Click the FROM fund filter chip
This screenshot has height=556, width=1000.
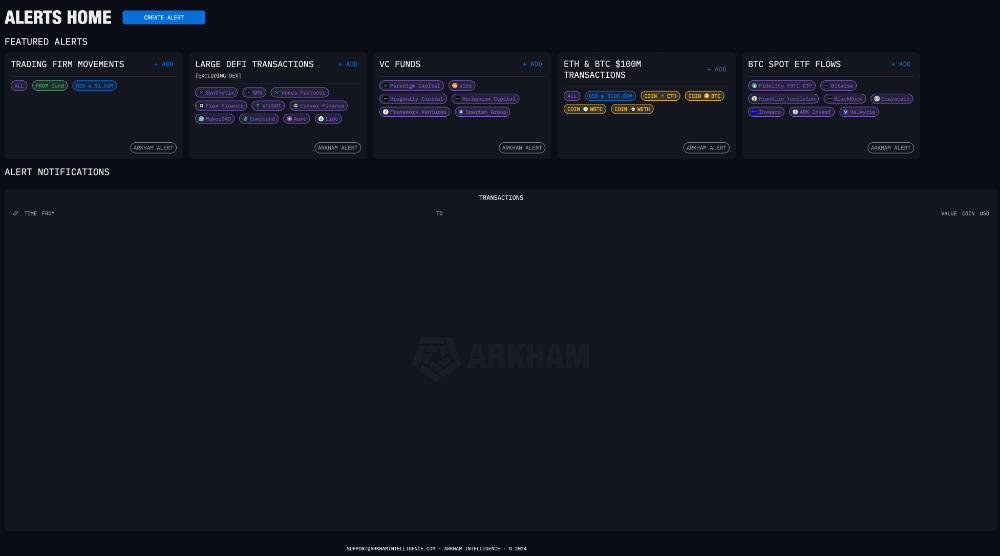point(49,86)
